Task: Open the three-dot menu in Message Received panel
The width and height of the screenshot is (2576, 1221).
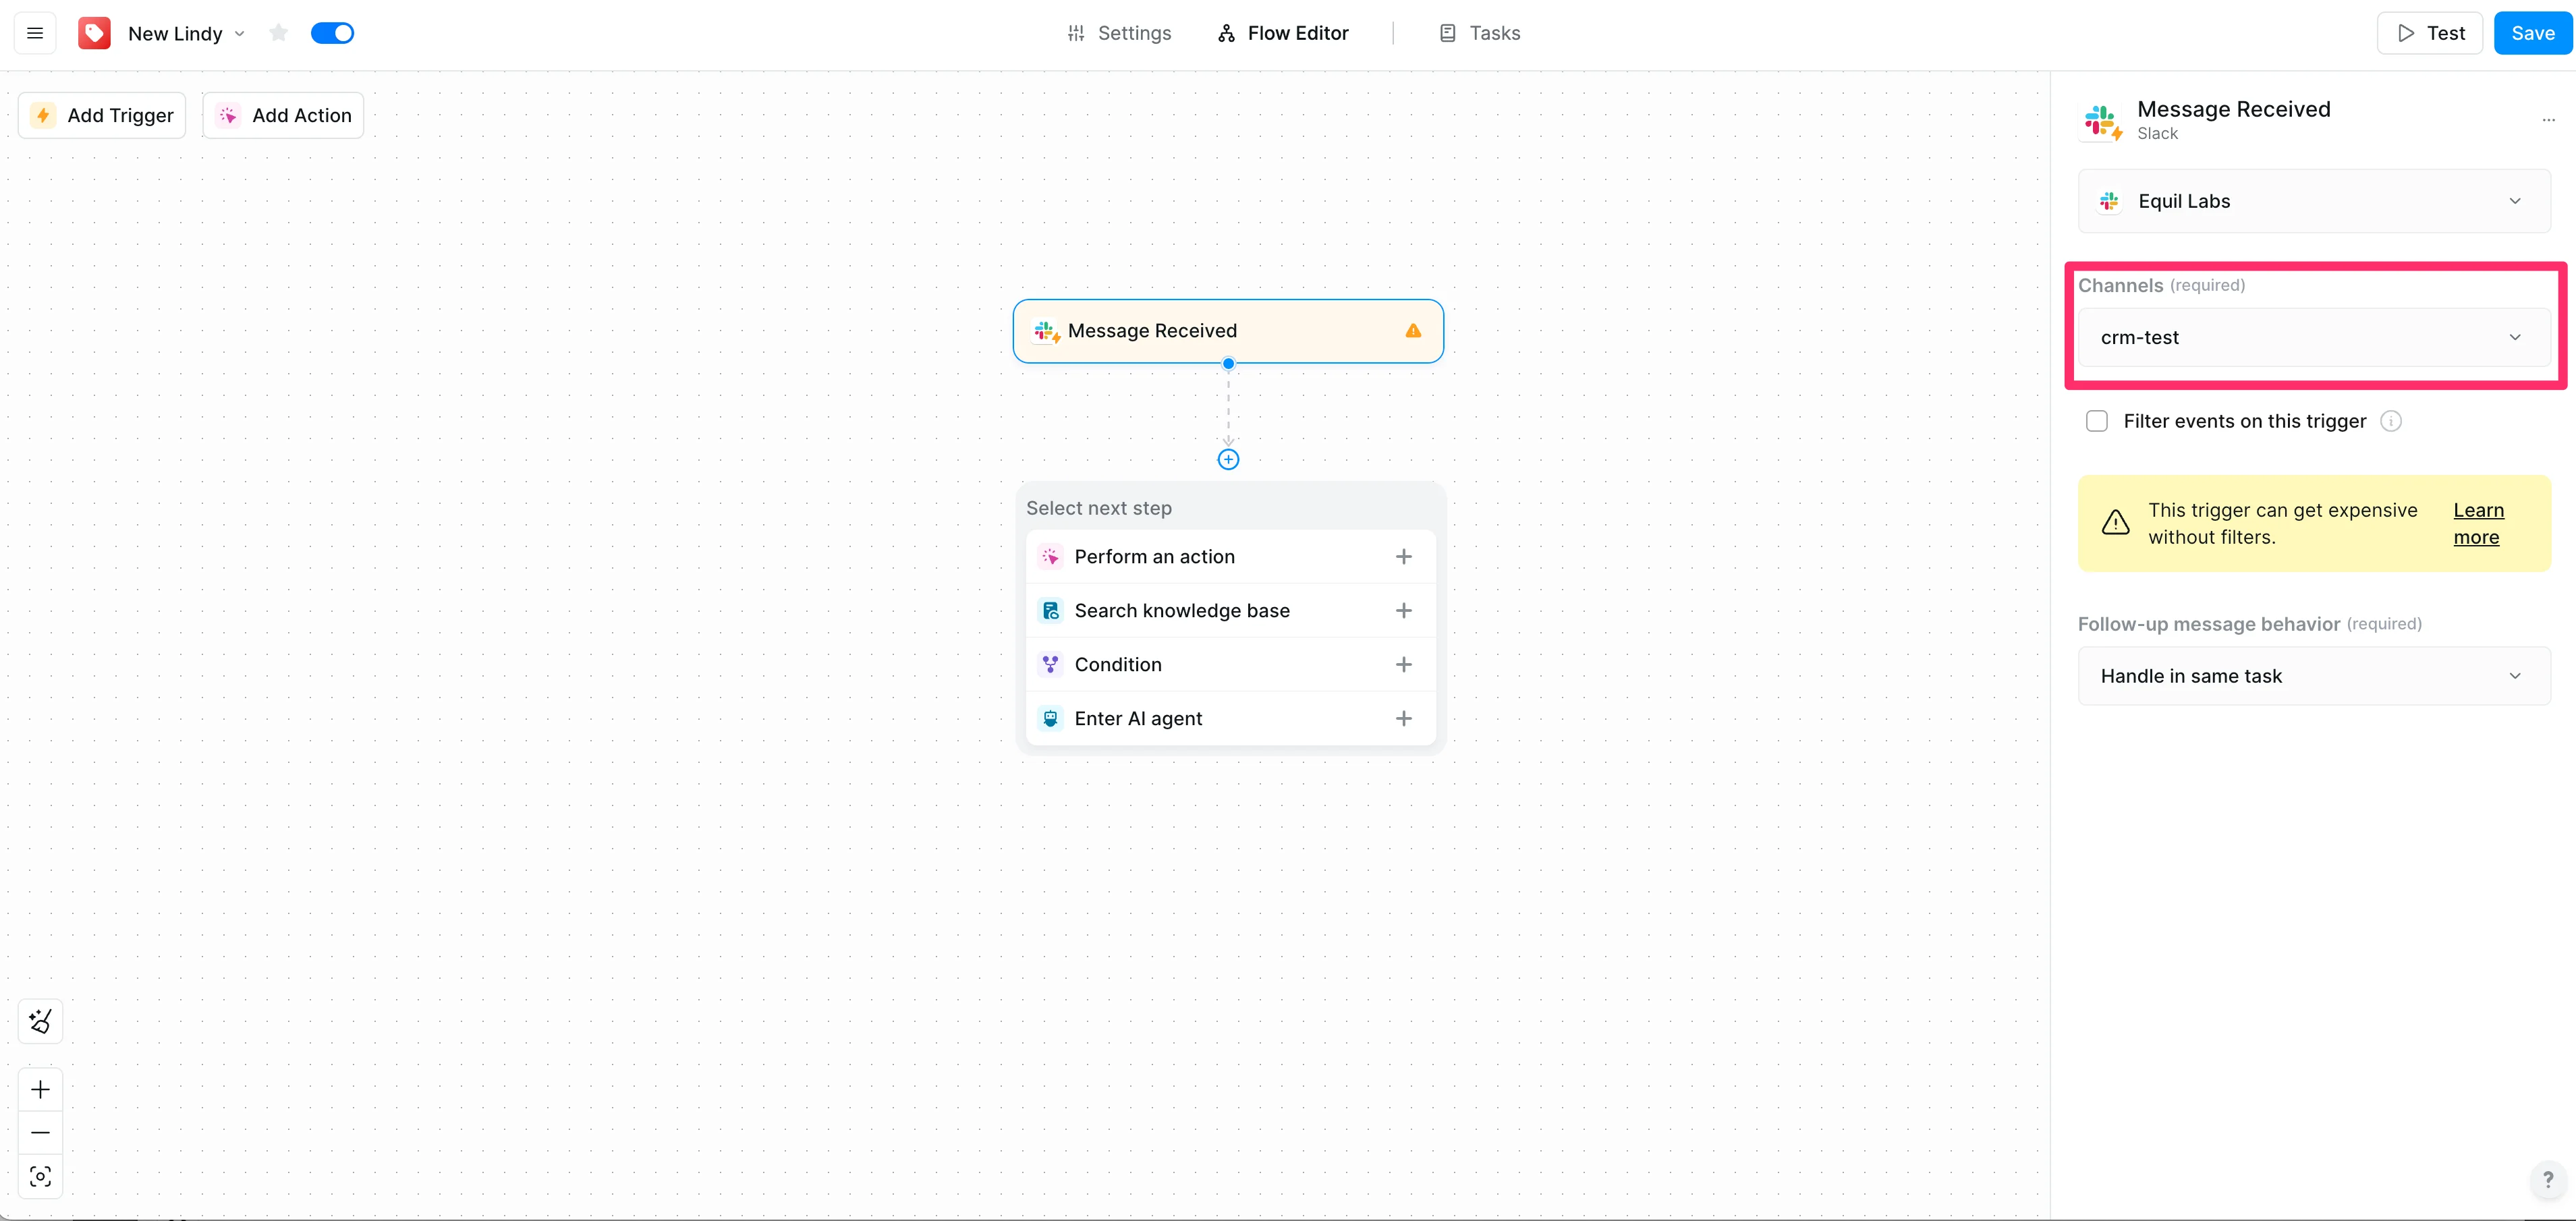Action: (2548, 120)
